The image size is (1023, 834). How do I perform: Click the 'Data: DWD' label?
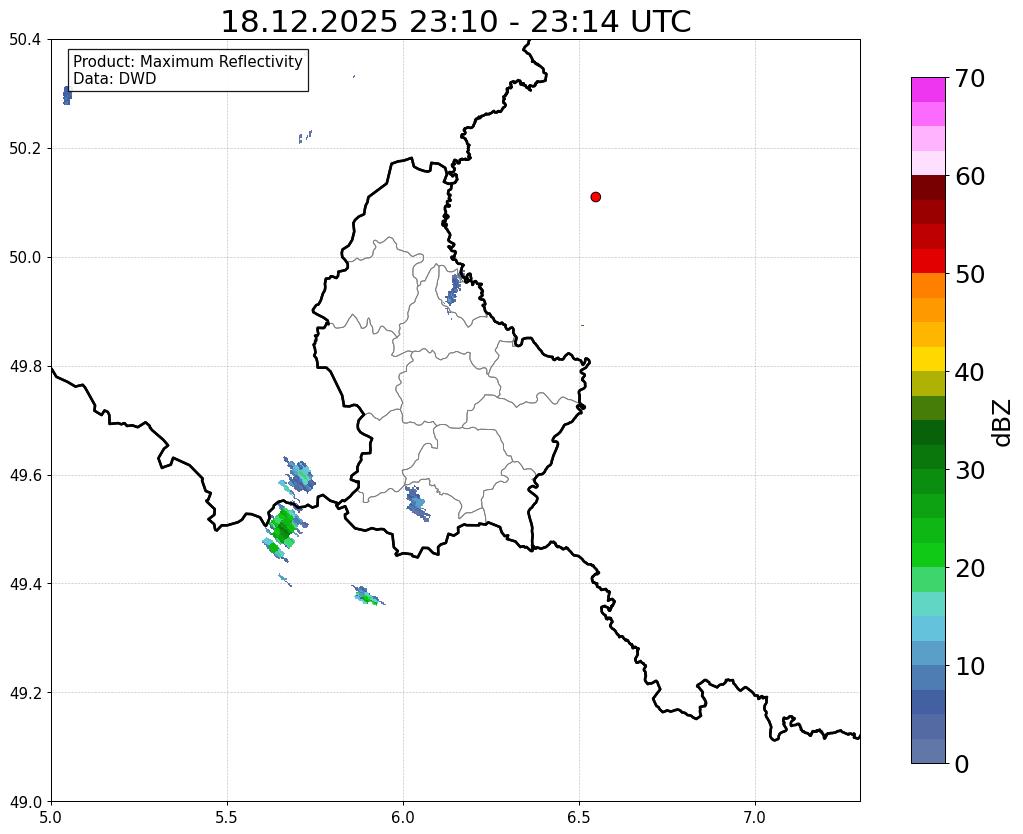pos(115,78)
